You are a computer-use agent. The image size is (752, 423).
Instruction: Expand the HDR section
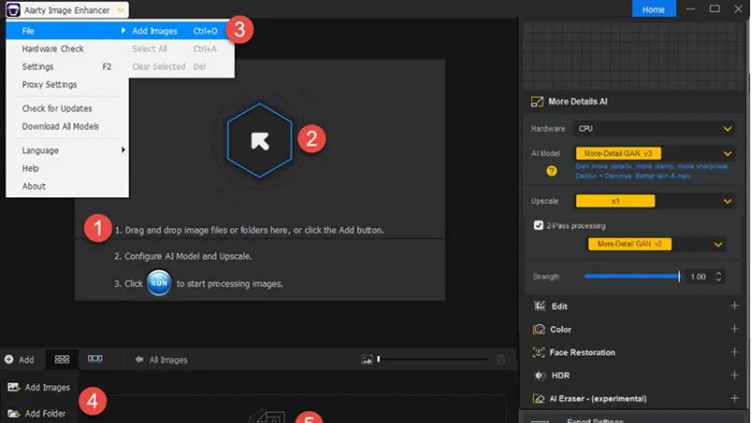[x=734, y=375]
